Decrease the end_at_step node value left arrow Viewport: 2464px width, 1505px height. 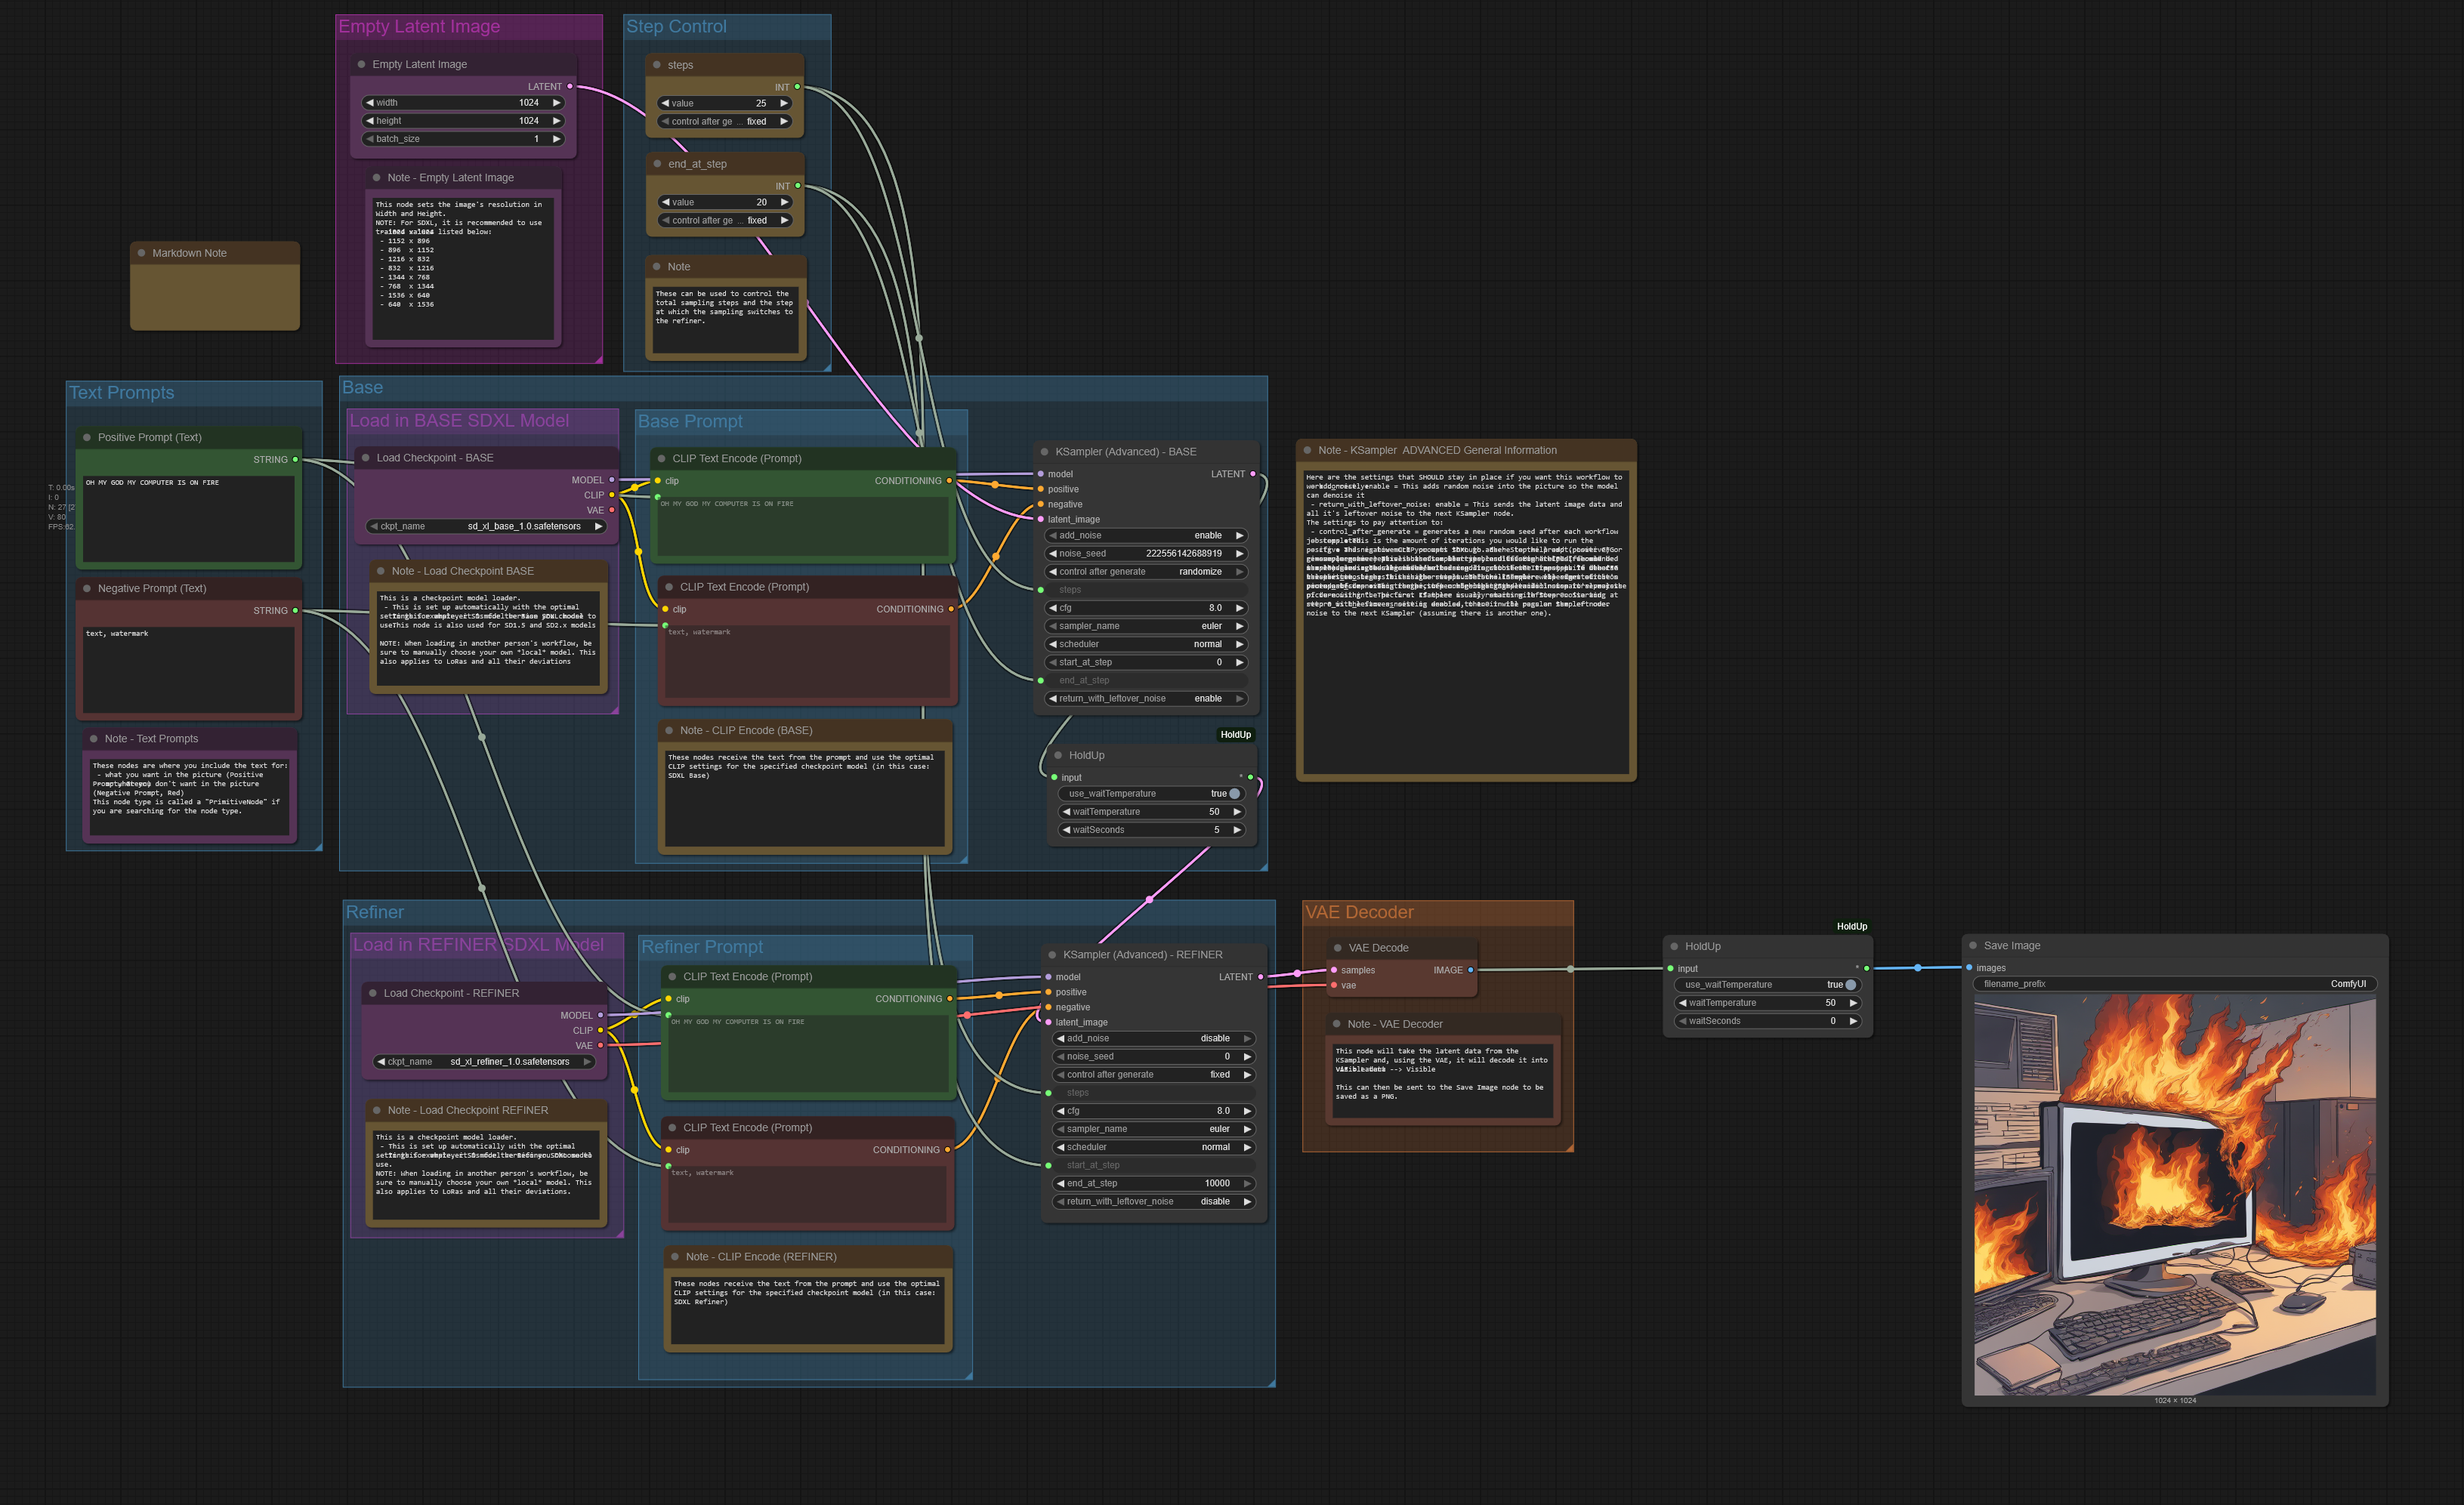tap(665, 202)
